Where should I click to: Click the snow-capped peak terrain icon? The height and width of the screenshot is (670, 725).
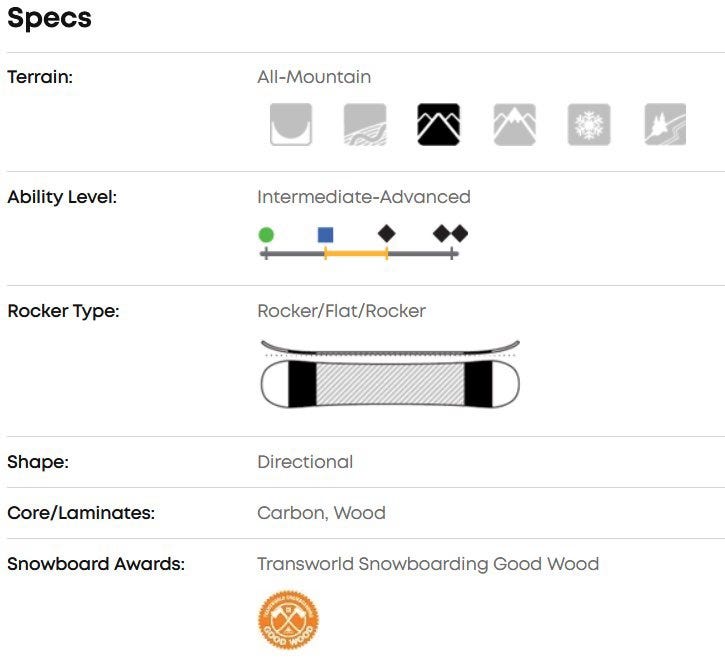click(514, 125)
